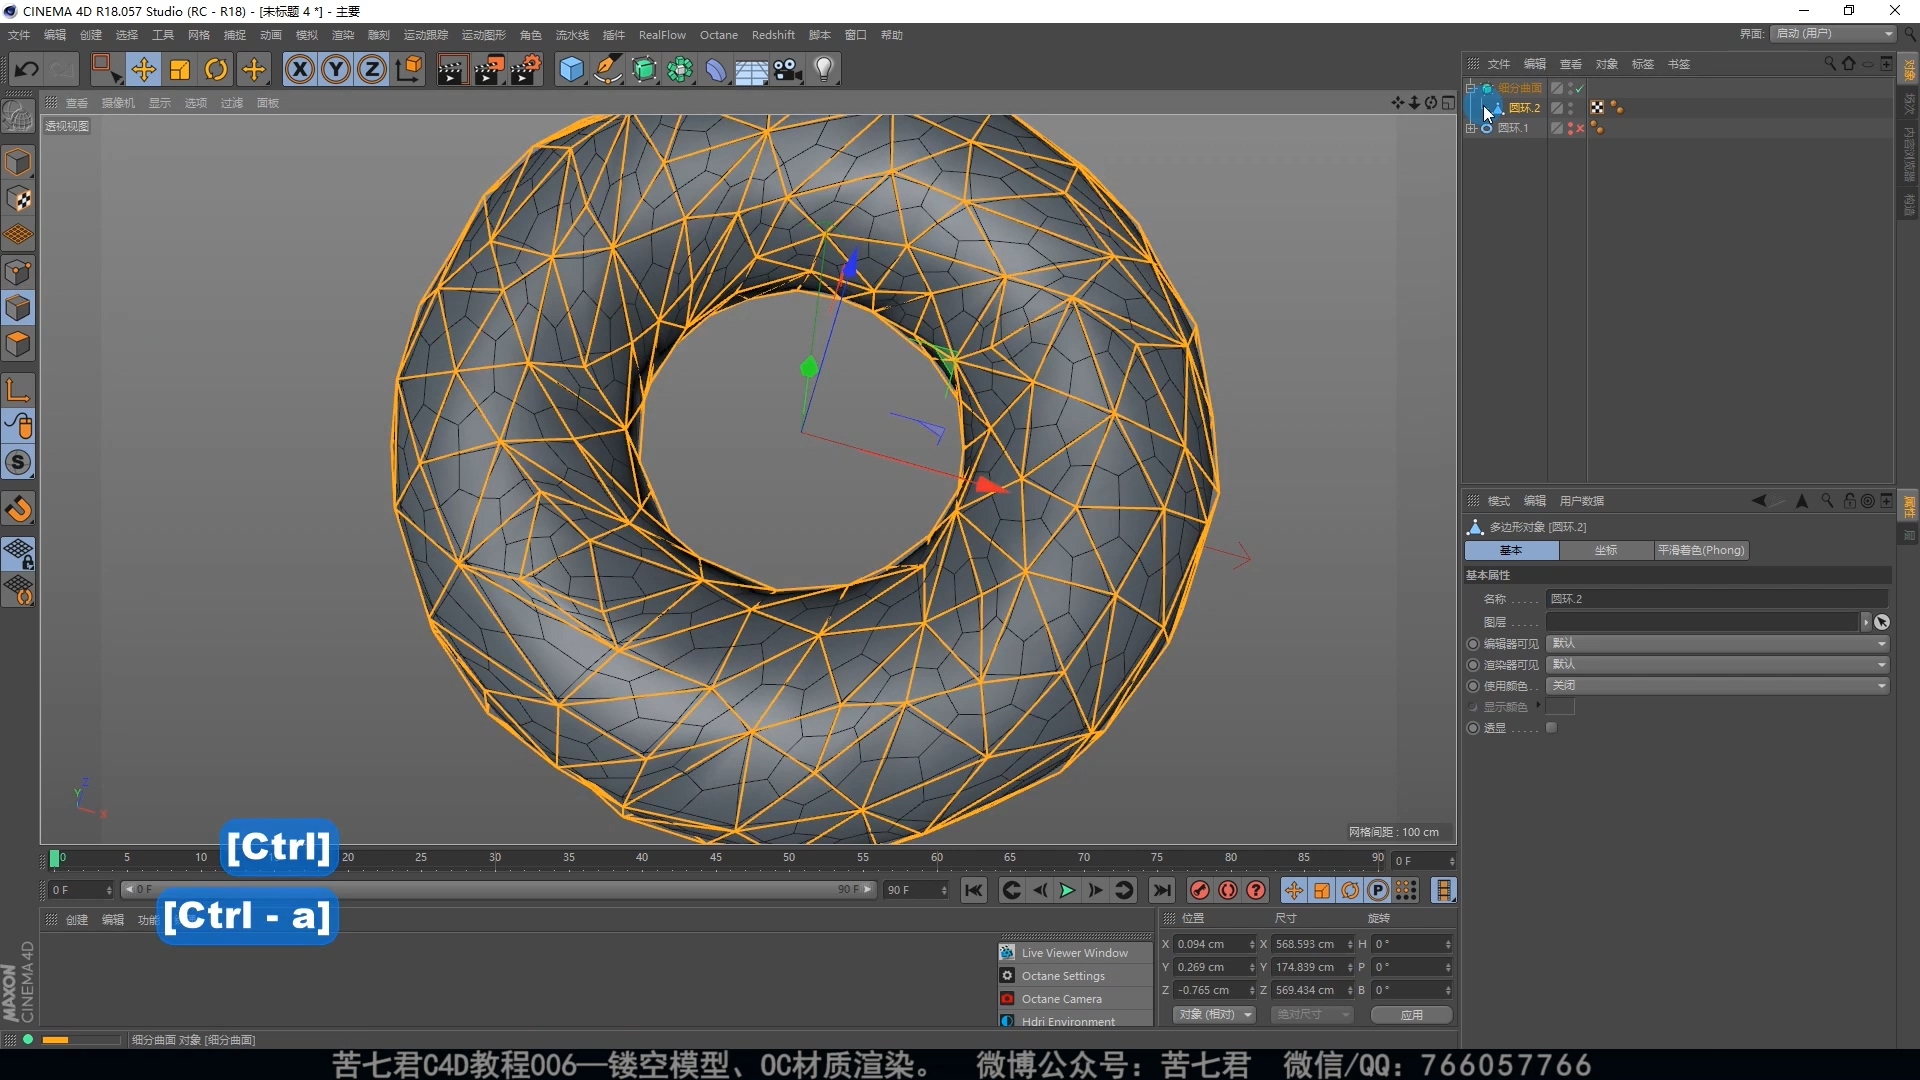Click Record Active Objects red key

coord(1200,890)
